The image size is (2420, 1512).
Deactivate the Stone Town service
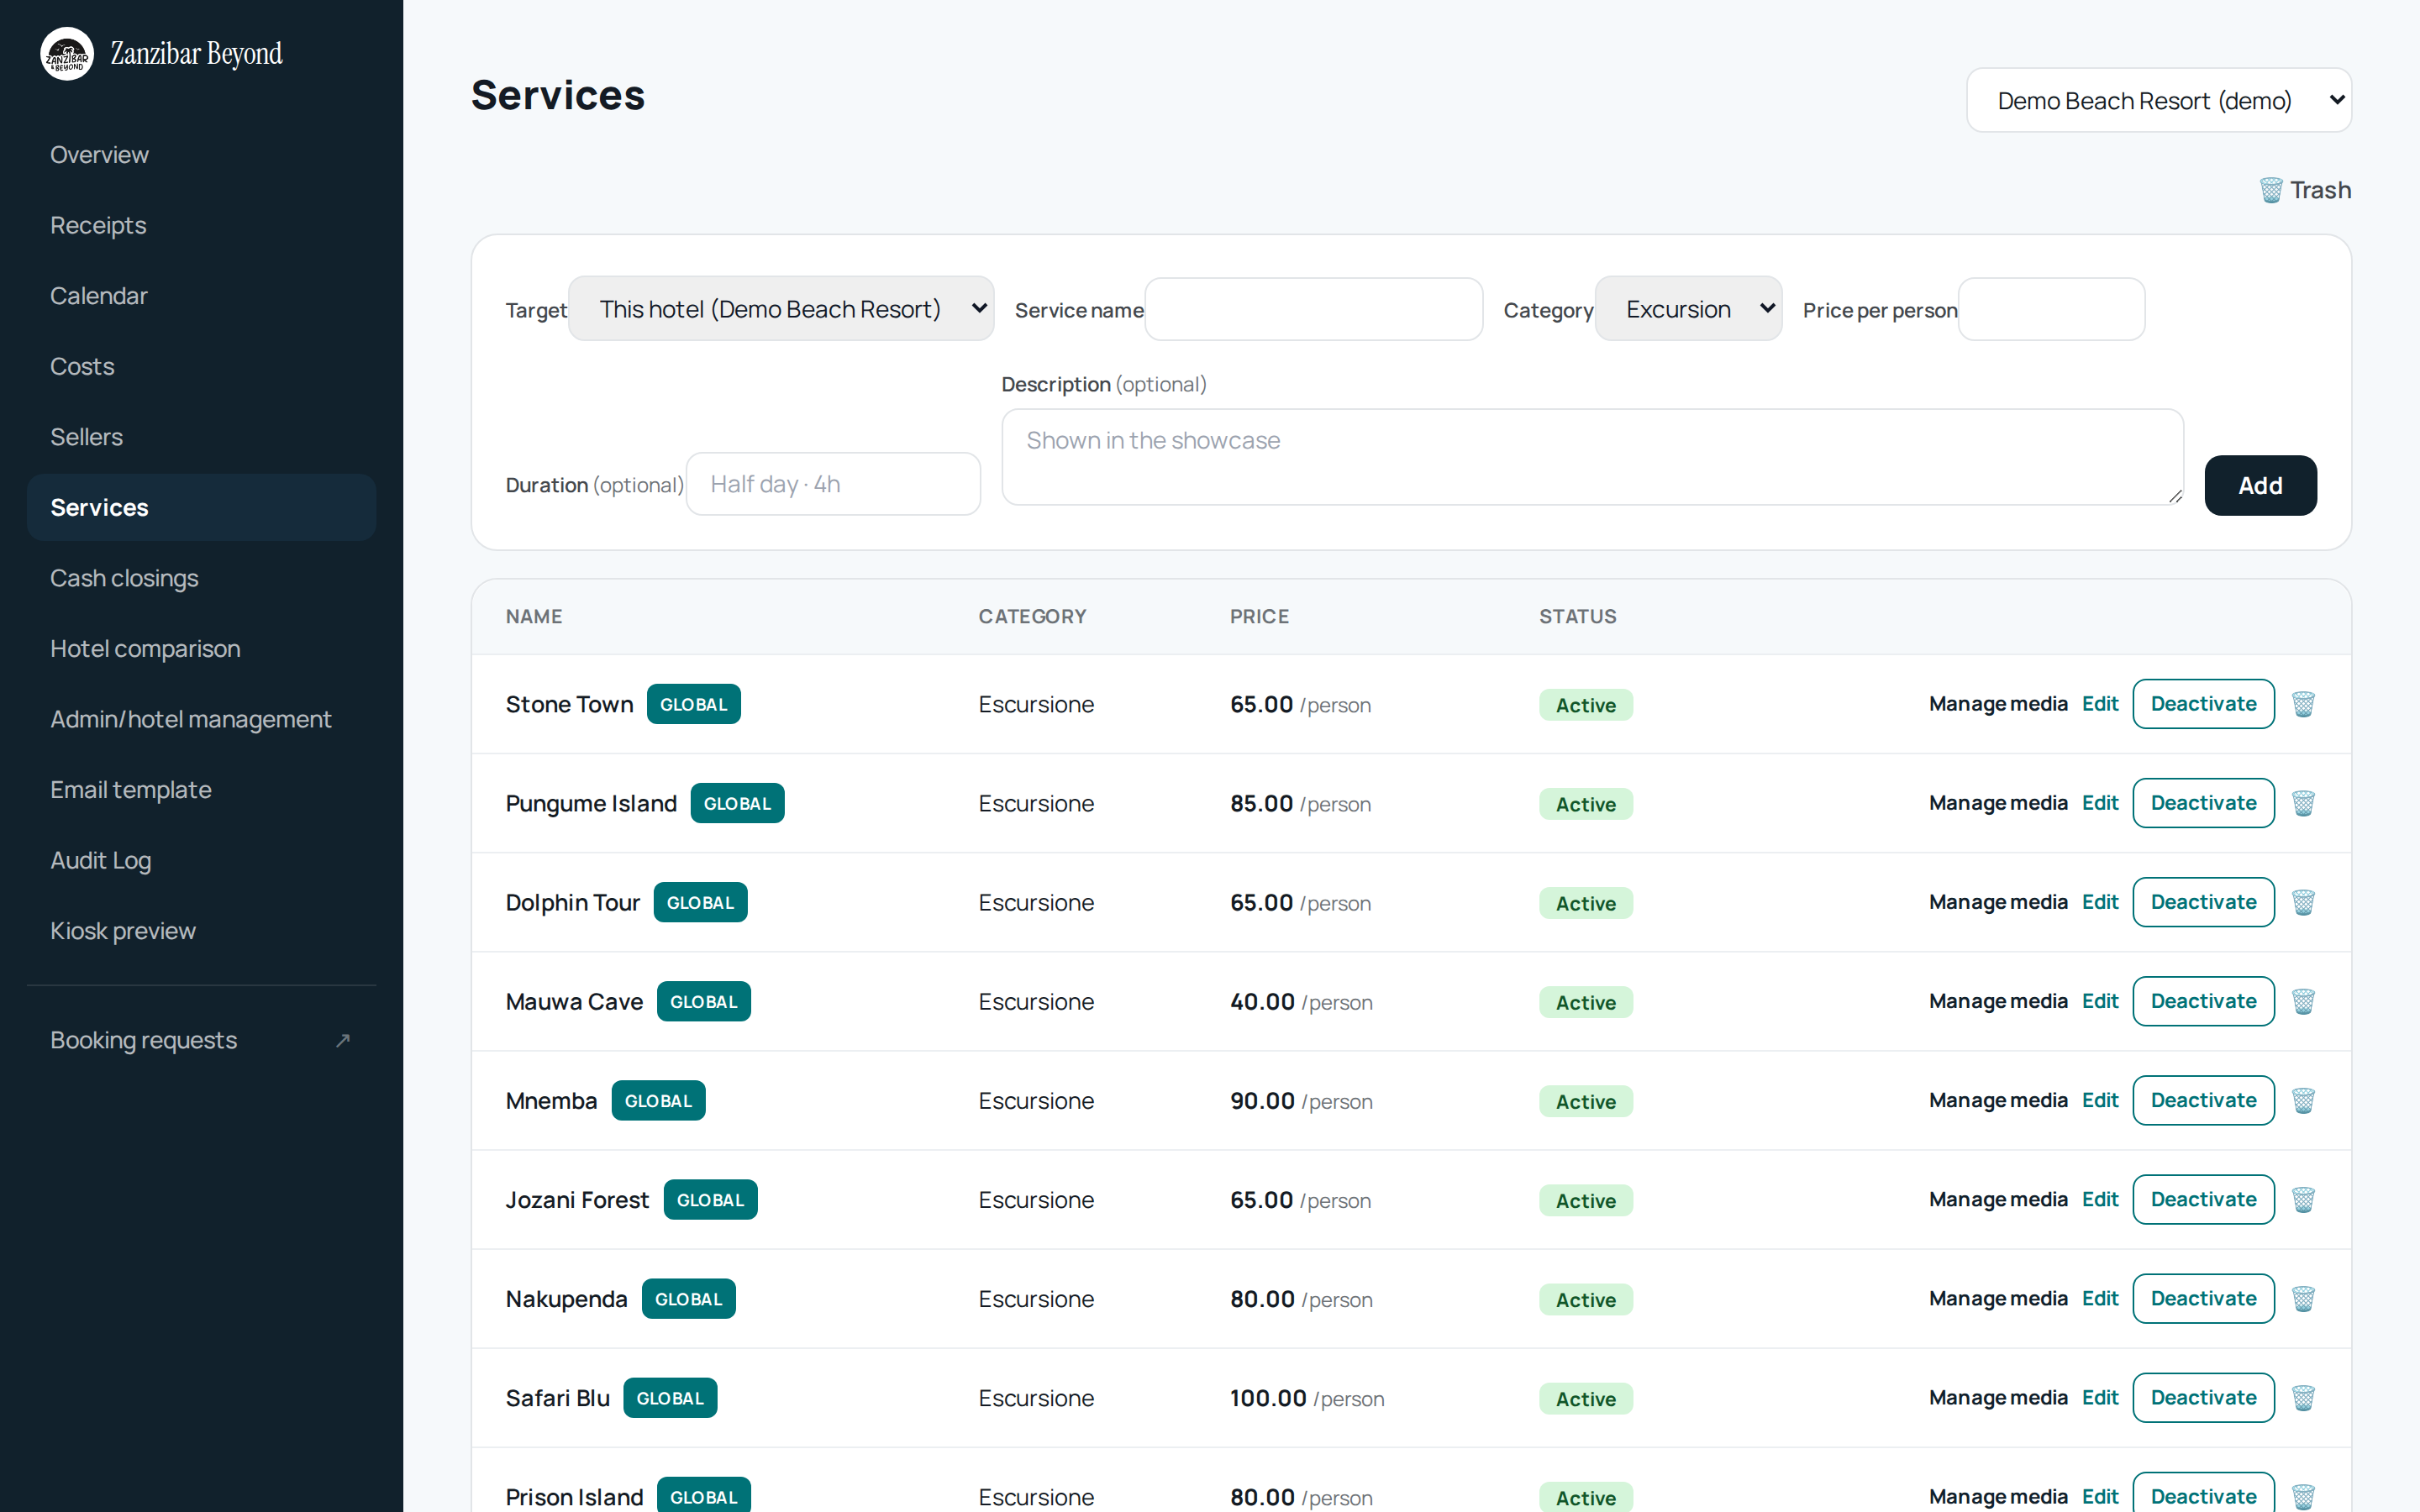(2203, 704)
